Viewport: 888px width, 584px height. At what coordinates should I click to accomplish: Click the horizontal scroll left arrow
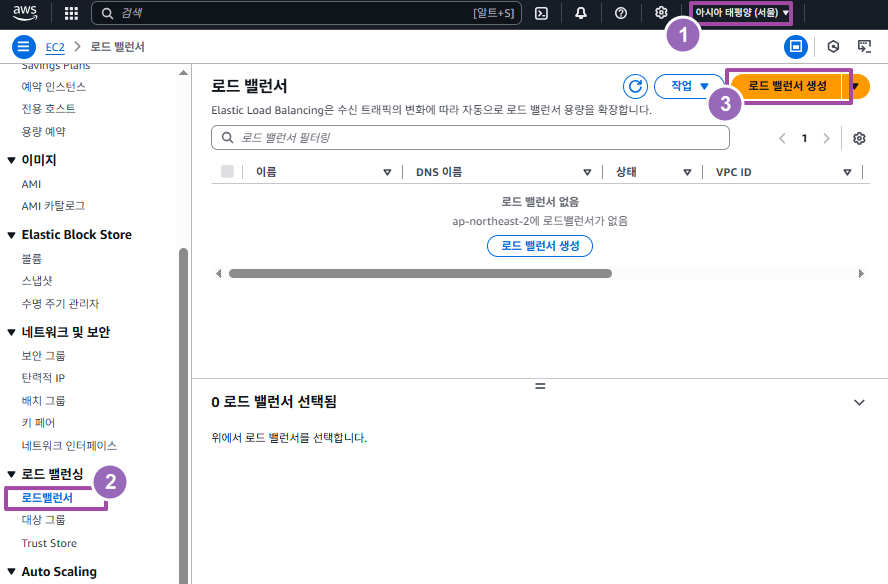click(x=219, y=274)
